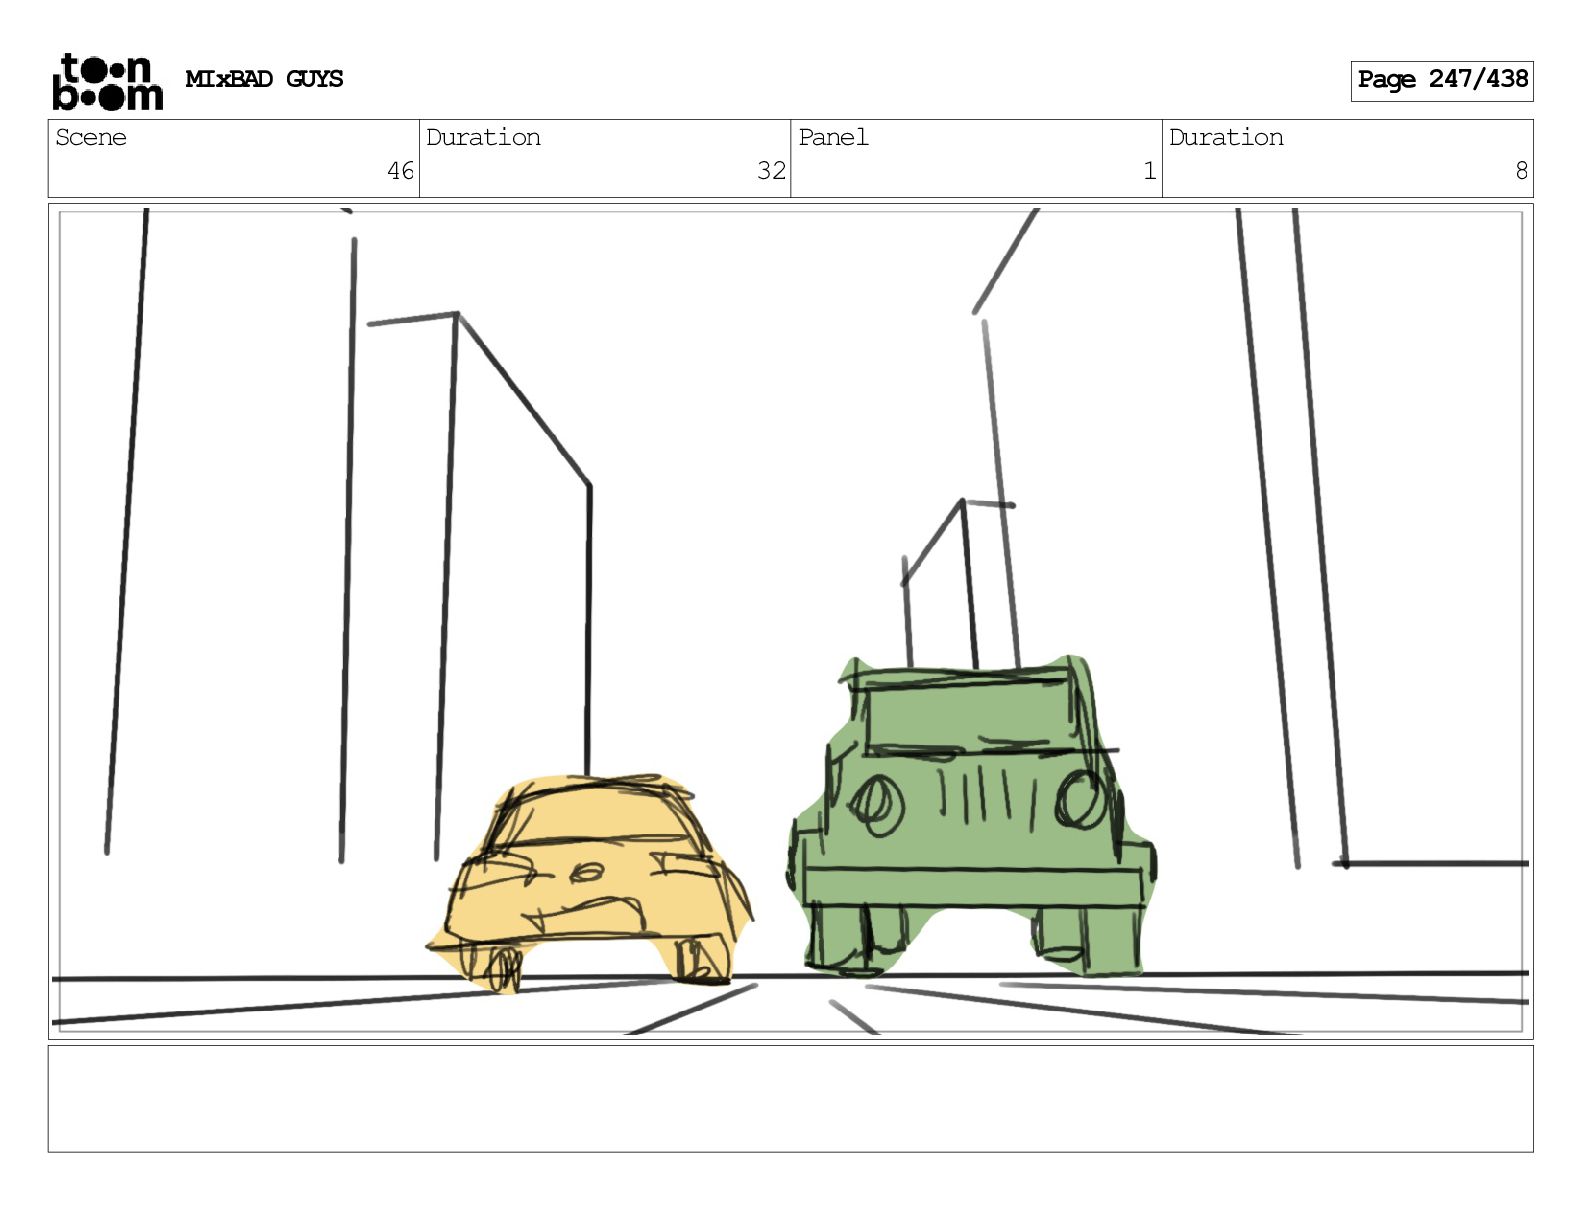
Task: Select the 'MIxBAD GUYS' project title
Action: 264,79
